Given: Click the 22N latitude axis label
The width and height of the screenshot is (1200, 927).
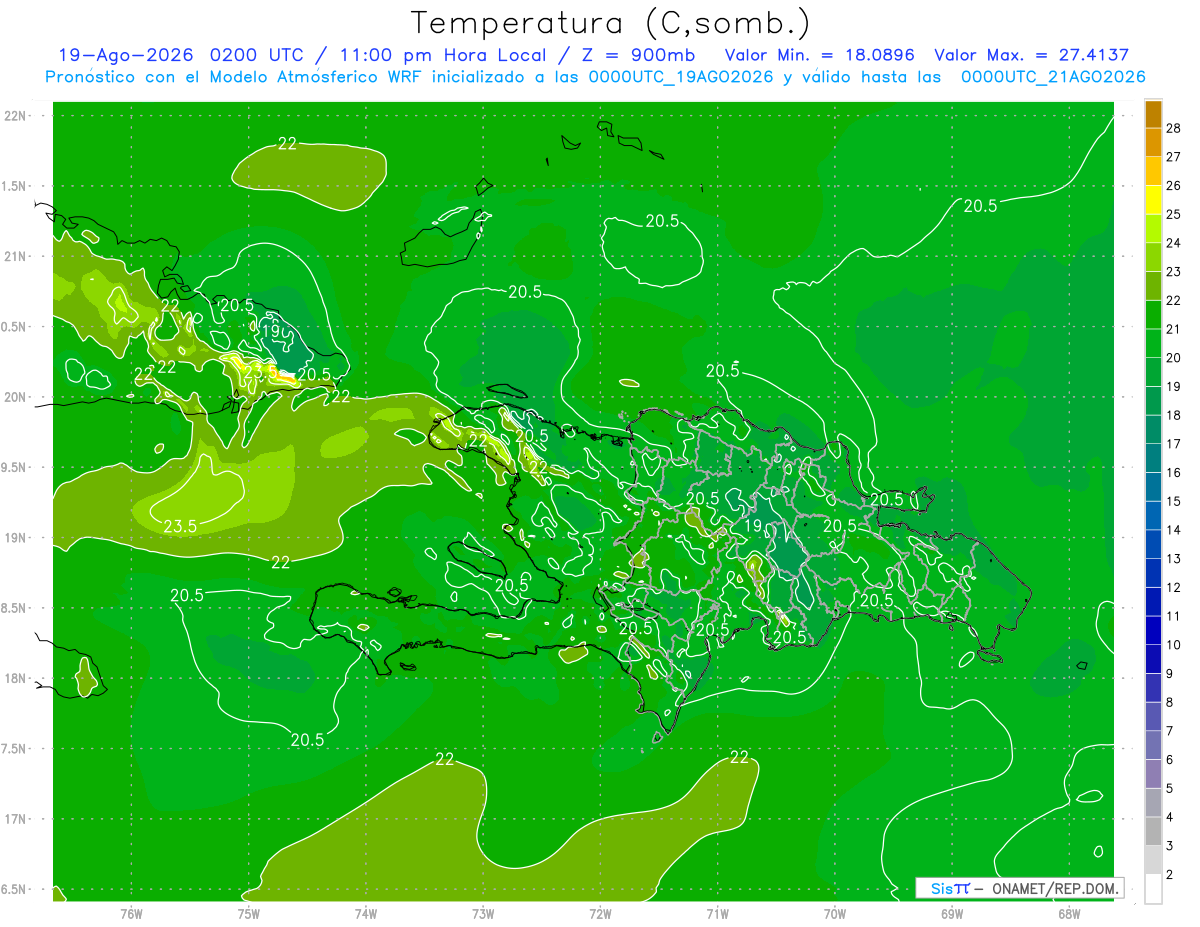Looking at the screenshot, I should click(16, 116).
